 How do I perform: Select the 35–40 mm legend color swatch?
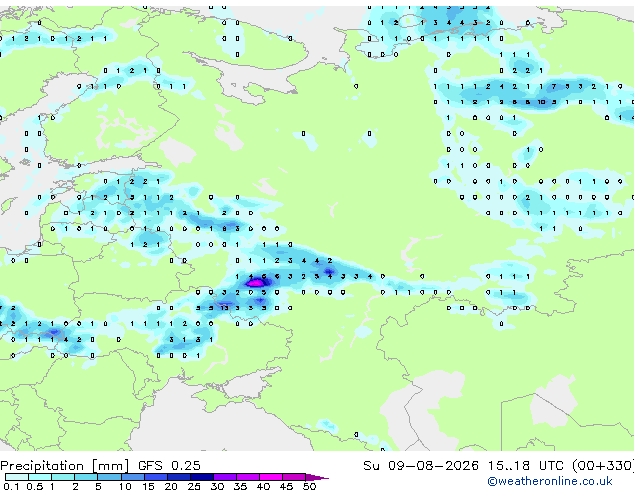click(x=247, y=477)
